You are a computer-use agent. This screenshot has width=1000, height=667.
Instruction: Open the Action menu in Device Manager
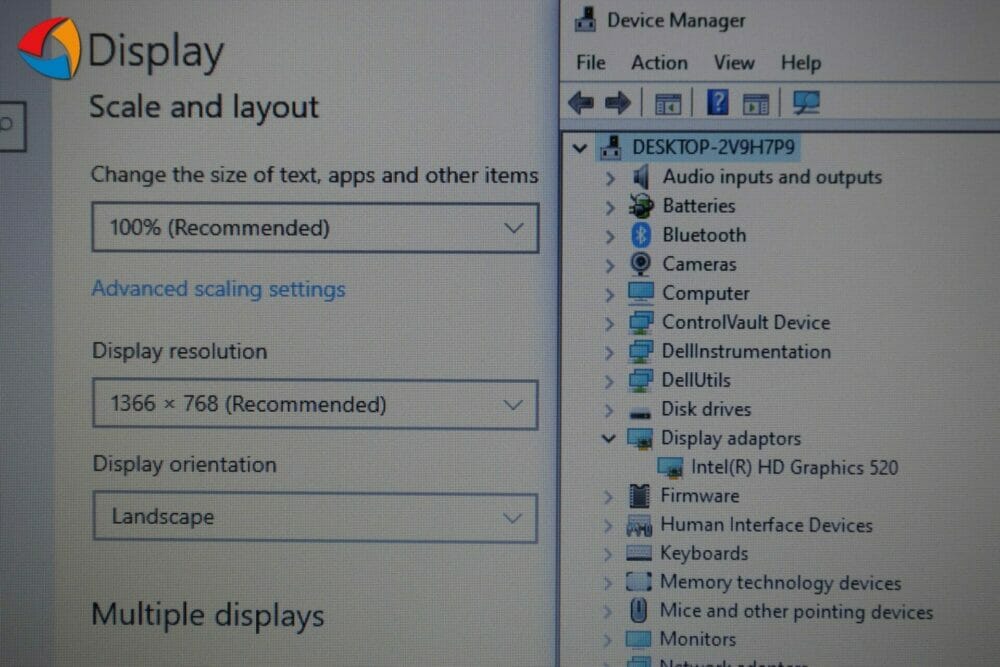point(659,62)
